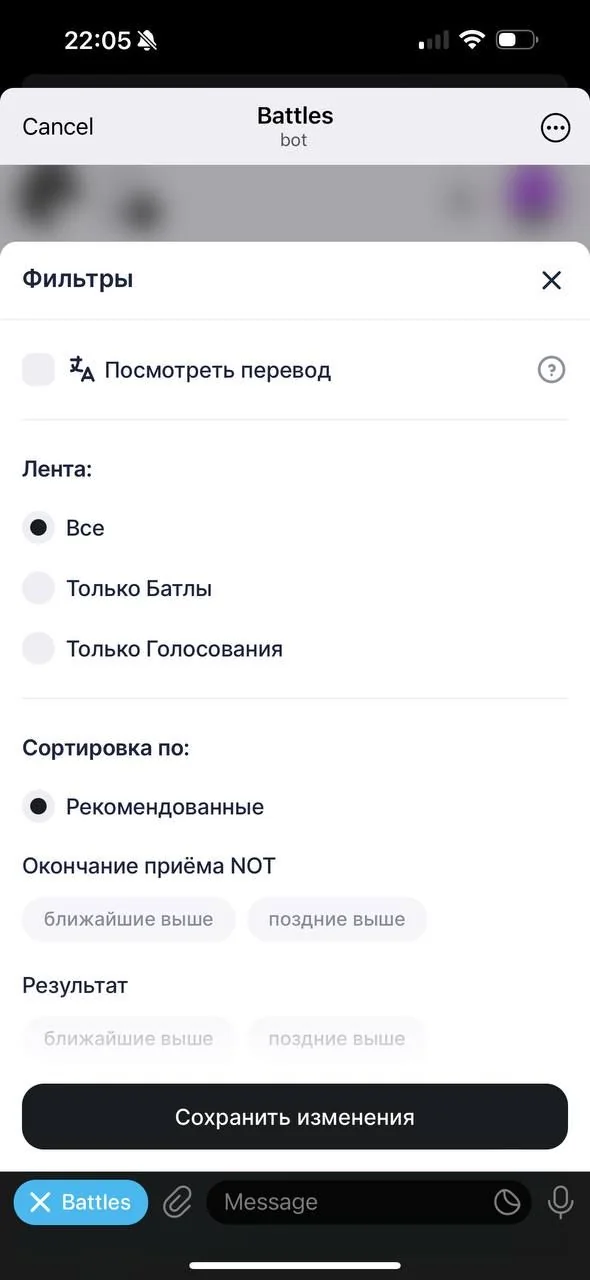
Task: Close the Battles mini app button
Action: 81,1202
